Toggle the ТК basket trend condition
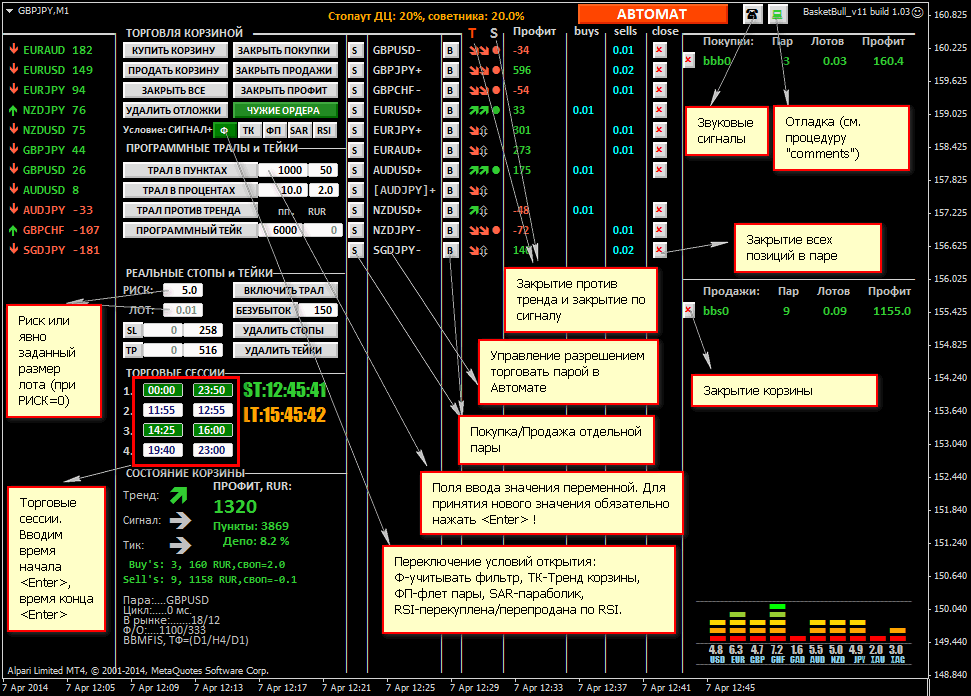This screenshot has height=696, width=971. [x=248, y=130]
